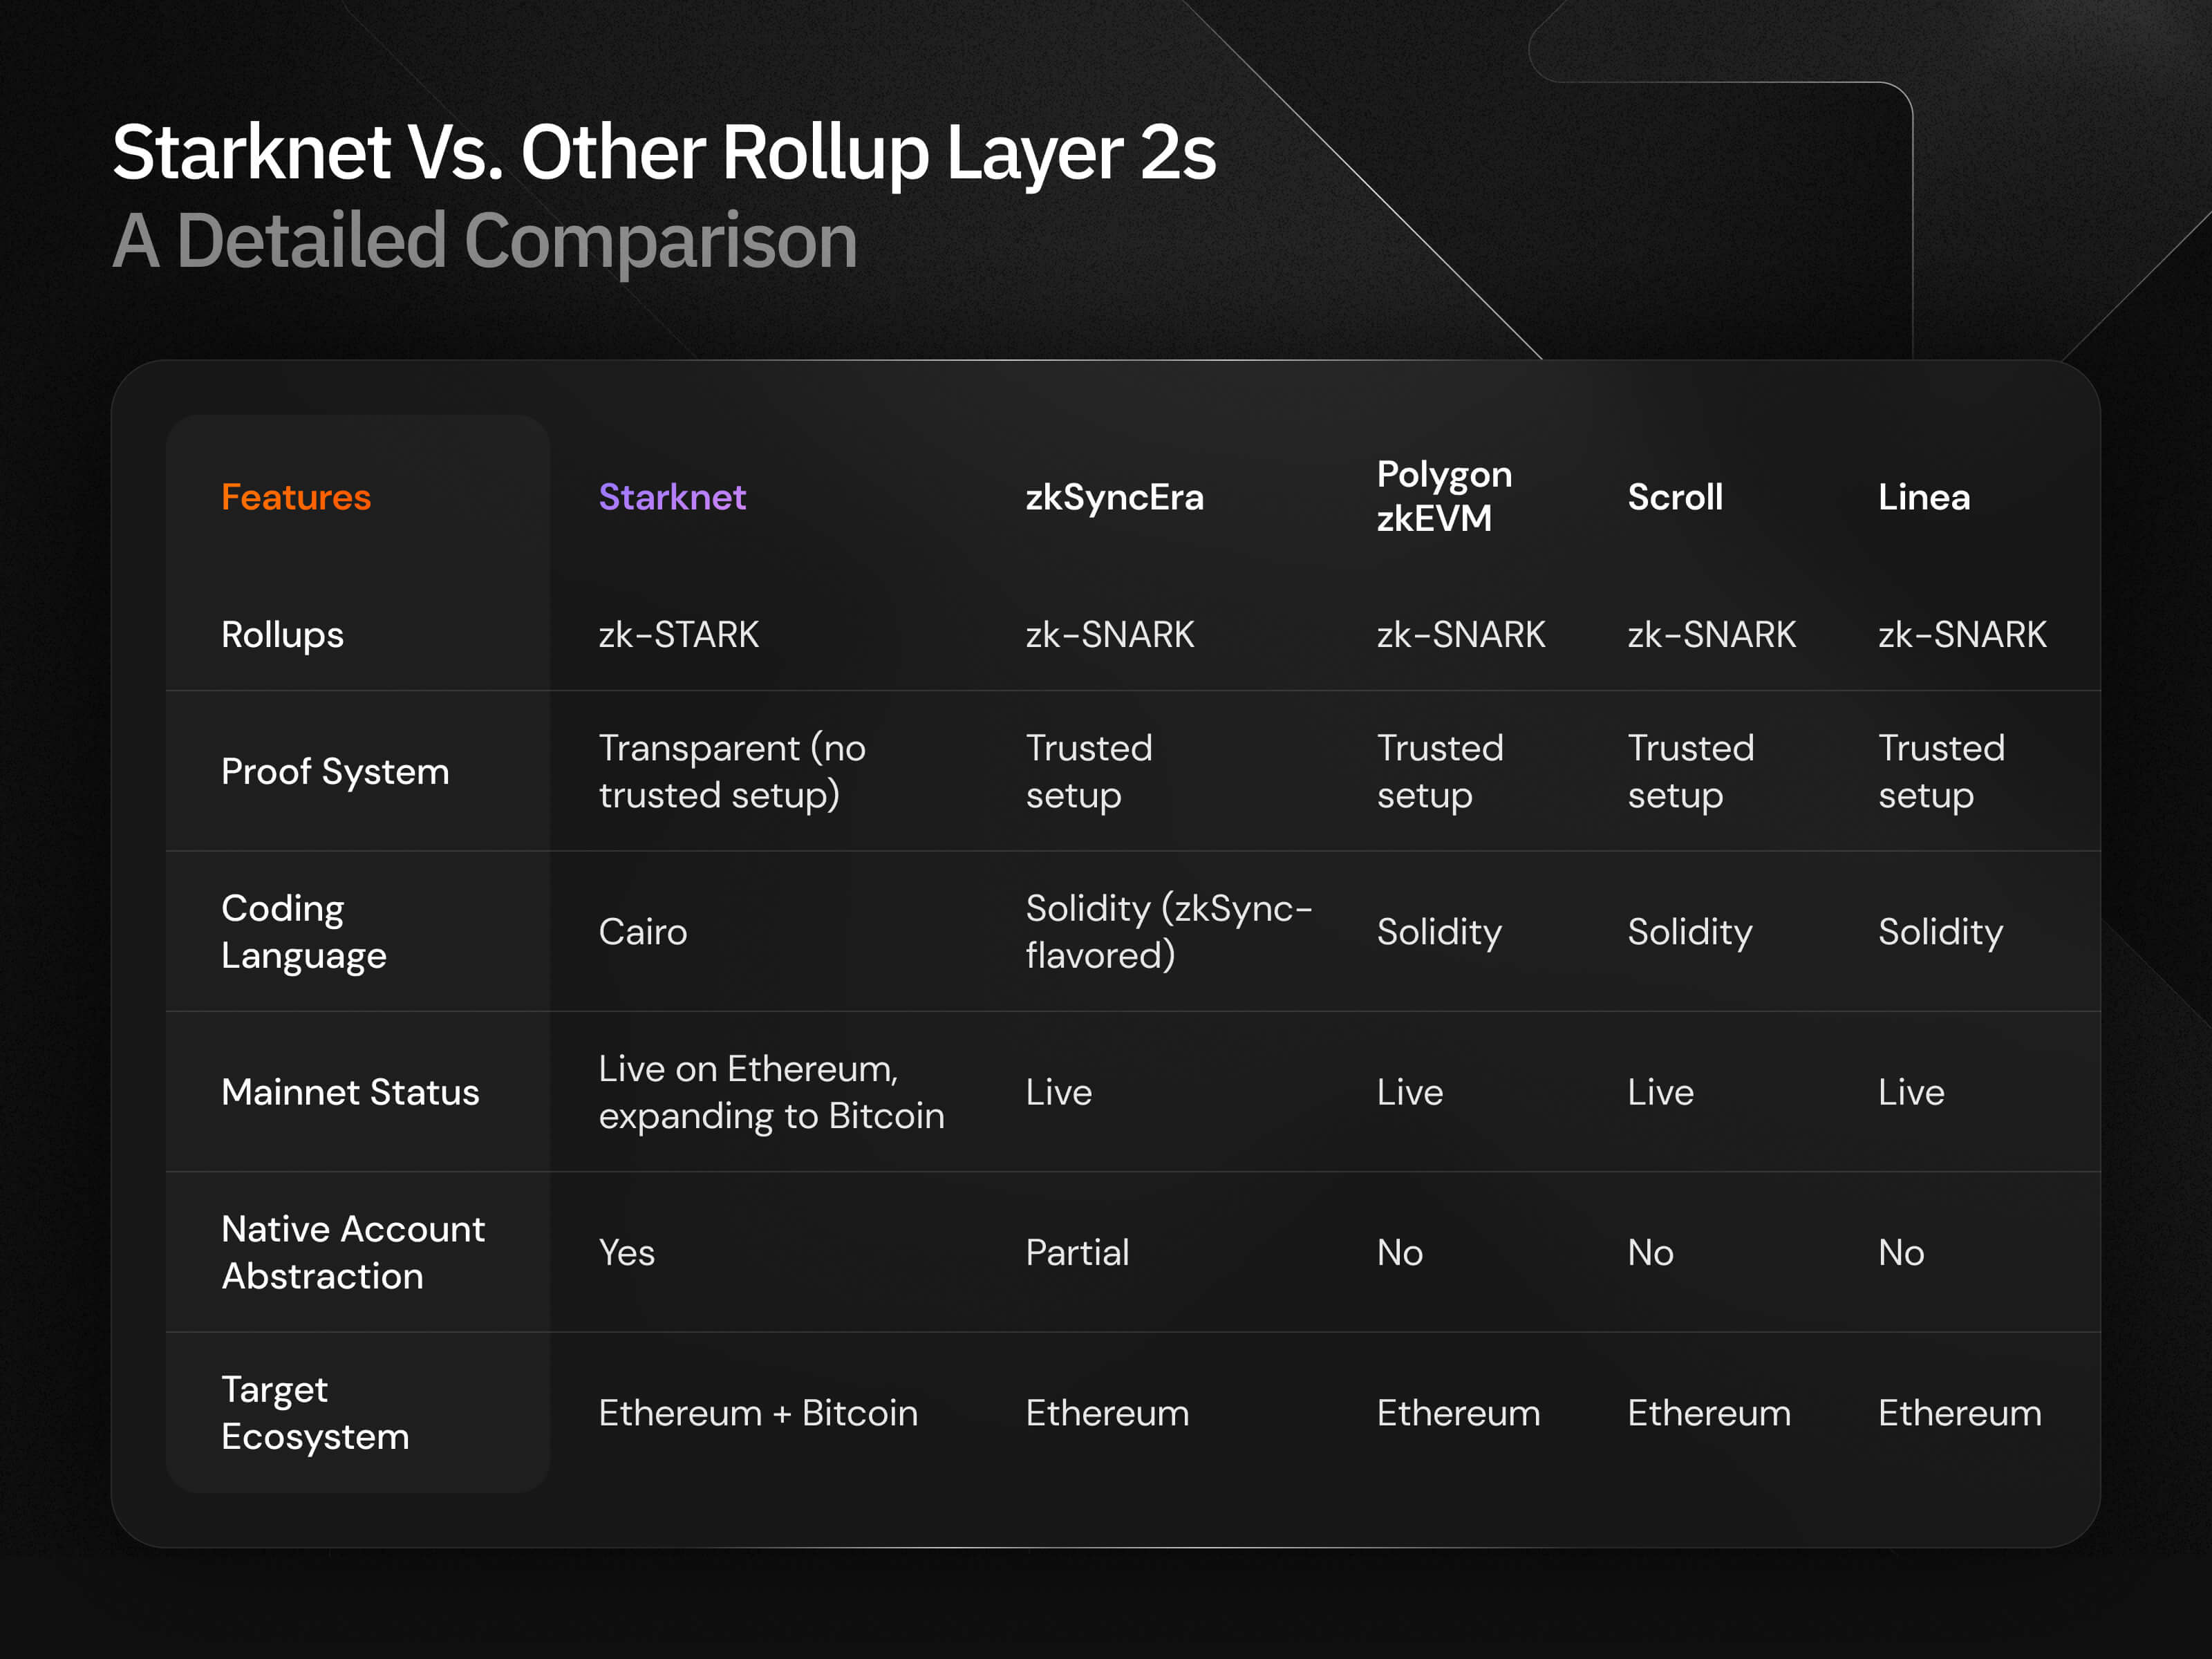Screen dimensions: 2212x1659
Task: Click the Ethereum + Bitcoin cell
Action: coord(757,1413)
